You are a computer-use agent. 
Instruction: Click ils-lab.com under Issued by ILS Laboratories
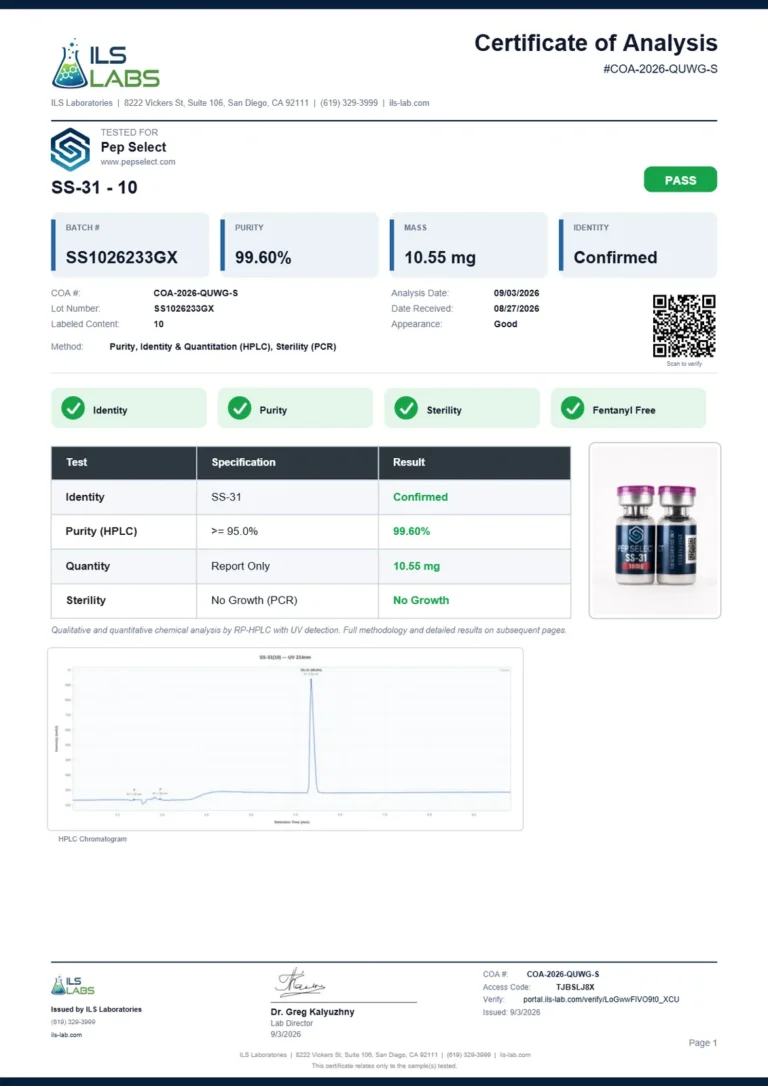pos(66,1035)
